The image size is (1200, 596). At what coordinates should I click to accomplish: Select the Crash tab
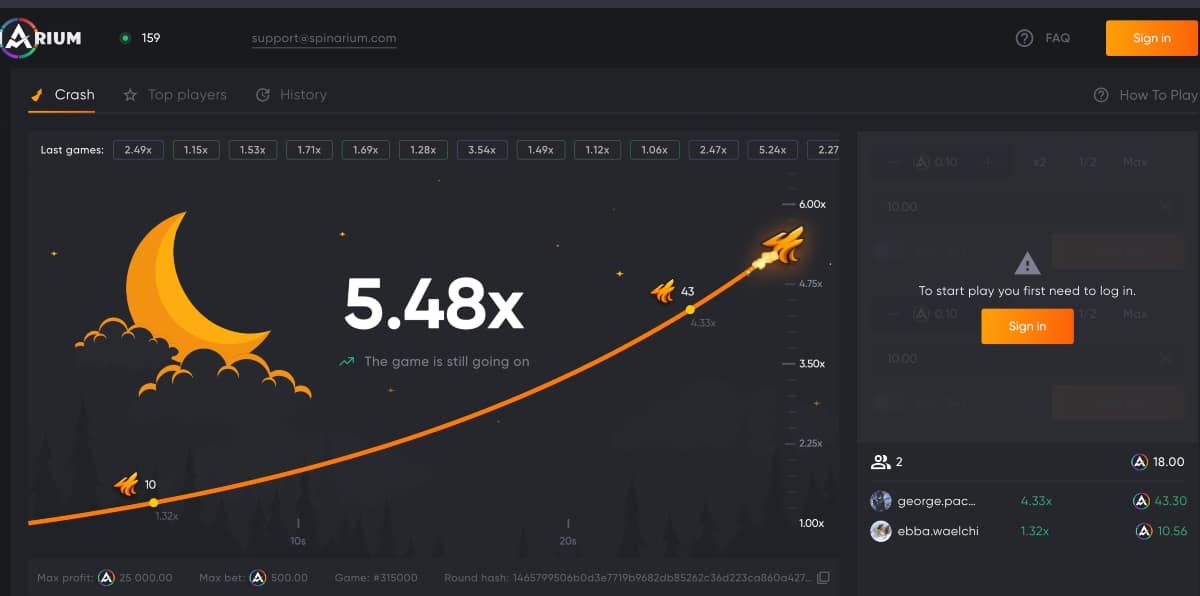tap(62, 95)
